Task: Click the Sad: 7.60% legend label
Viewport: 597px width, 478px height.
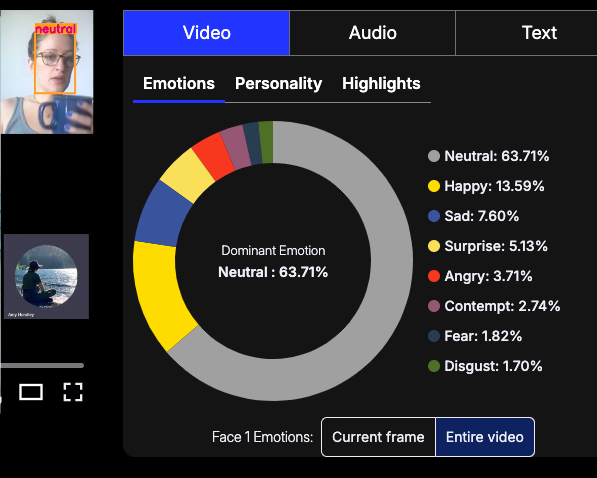Action: (x=482, y=216)
